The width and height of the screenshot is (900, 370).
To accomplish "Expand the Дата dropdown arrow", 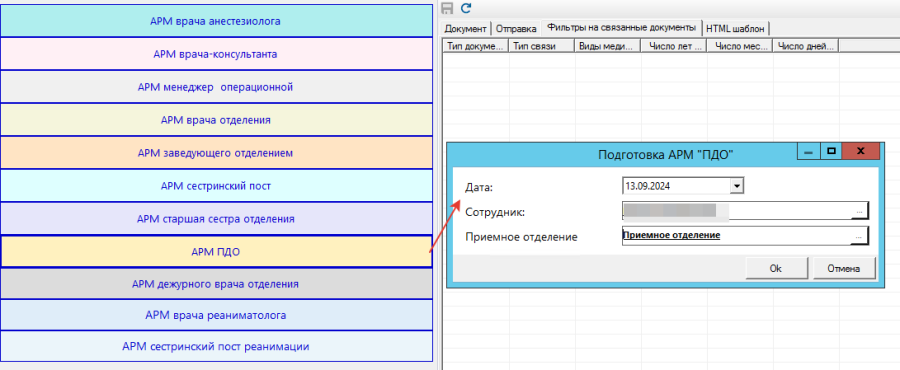I will pos(738,186).
